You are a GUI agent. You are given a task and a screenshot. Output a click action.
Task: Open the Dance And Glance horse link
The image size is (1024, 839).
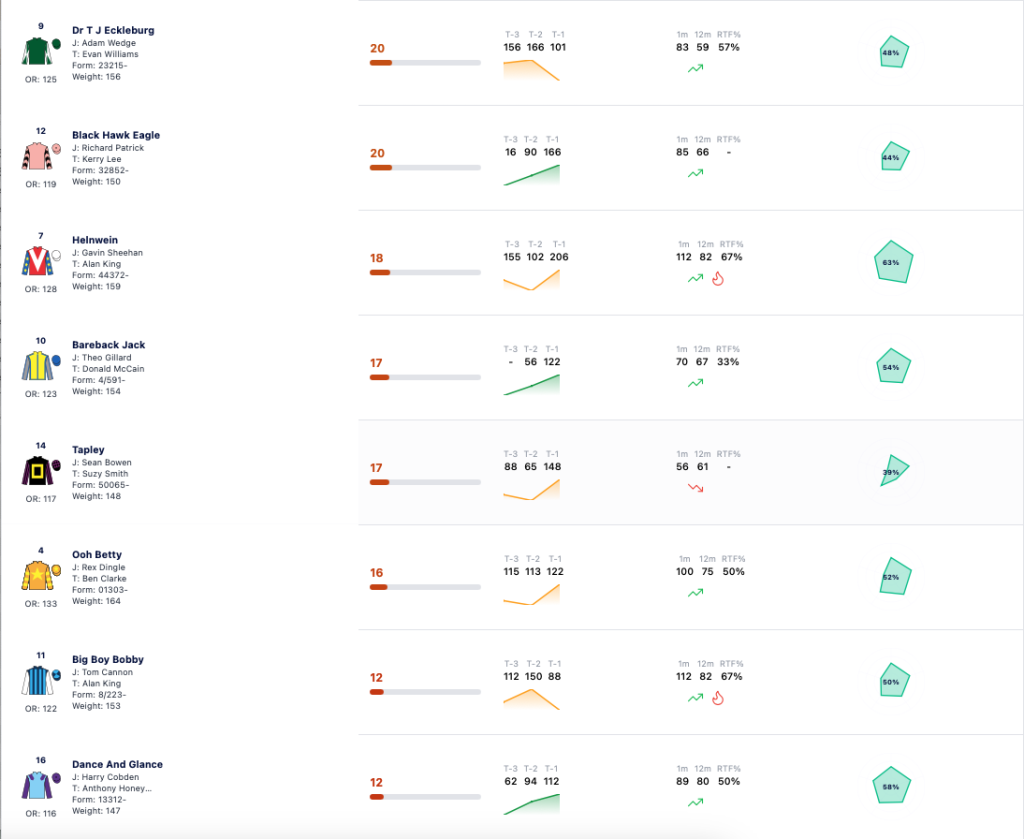(x=118, y=764)
